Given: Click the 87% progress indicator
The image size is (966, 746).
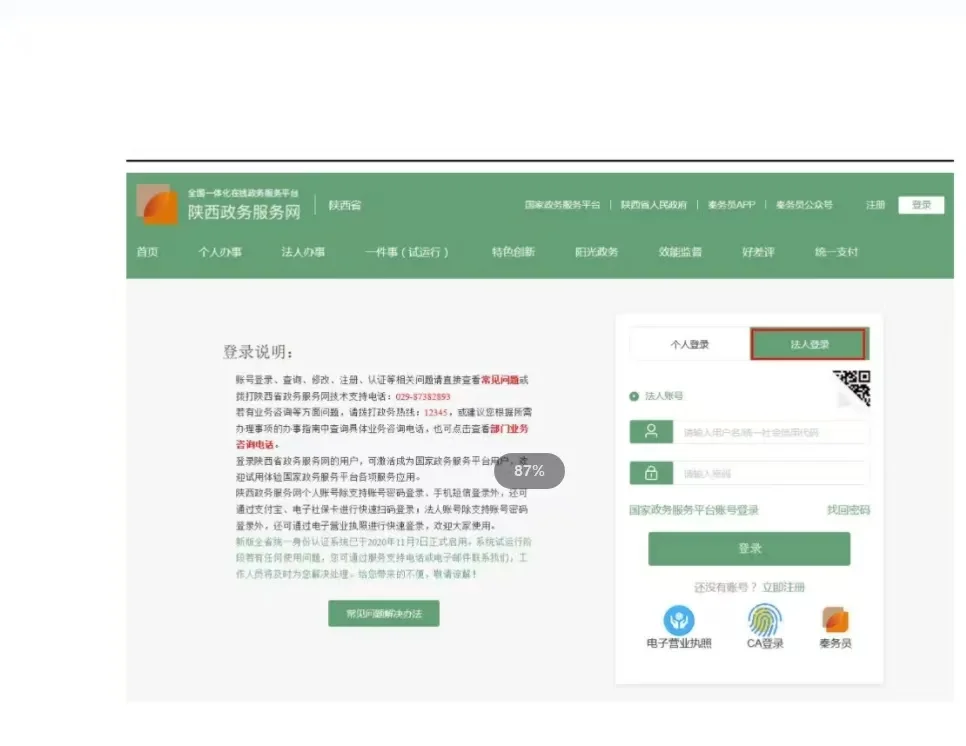Looking at the screenshot, I should 530,471.
